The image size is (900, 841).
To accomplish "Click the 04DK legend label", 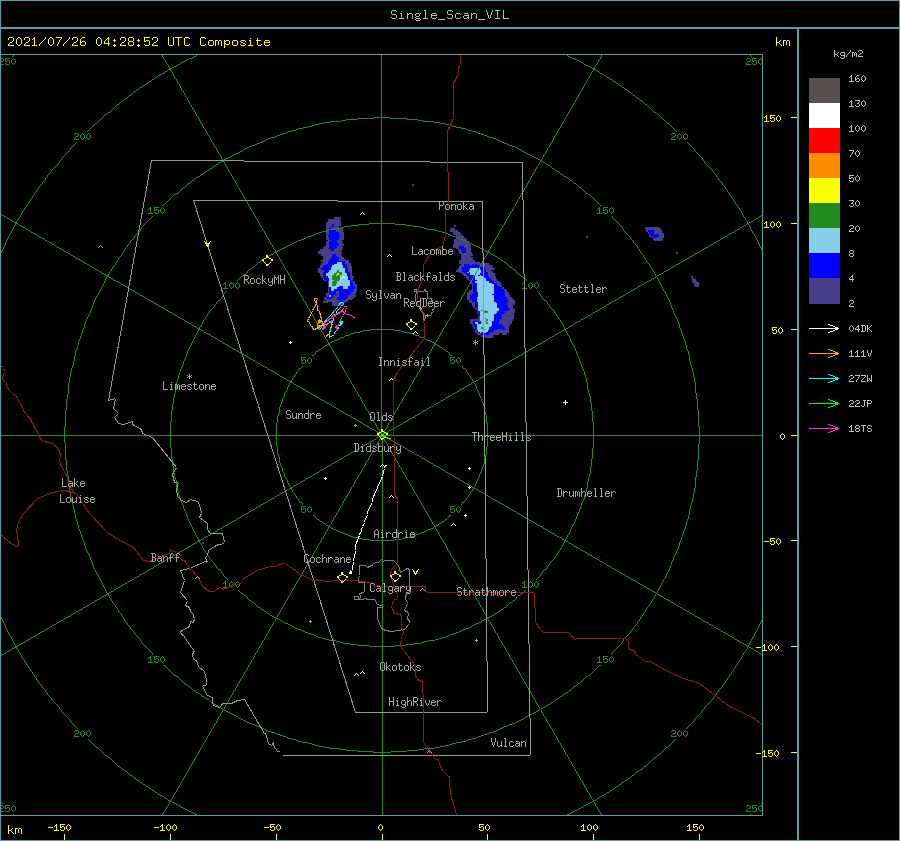I will (x=860, y=328).
